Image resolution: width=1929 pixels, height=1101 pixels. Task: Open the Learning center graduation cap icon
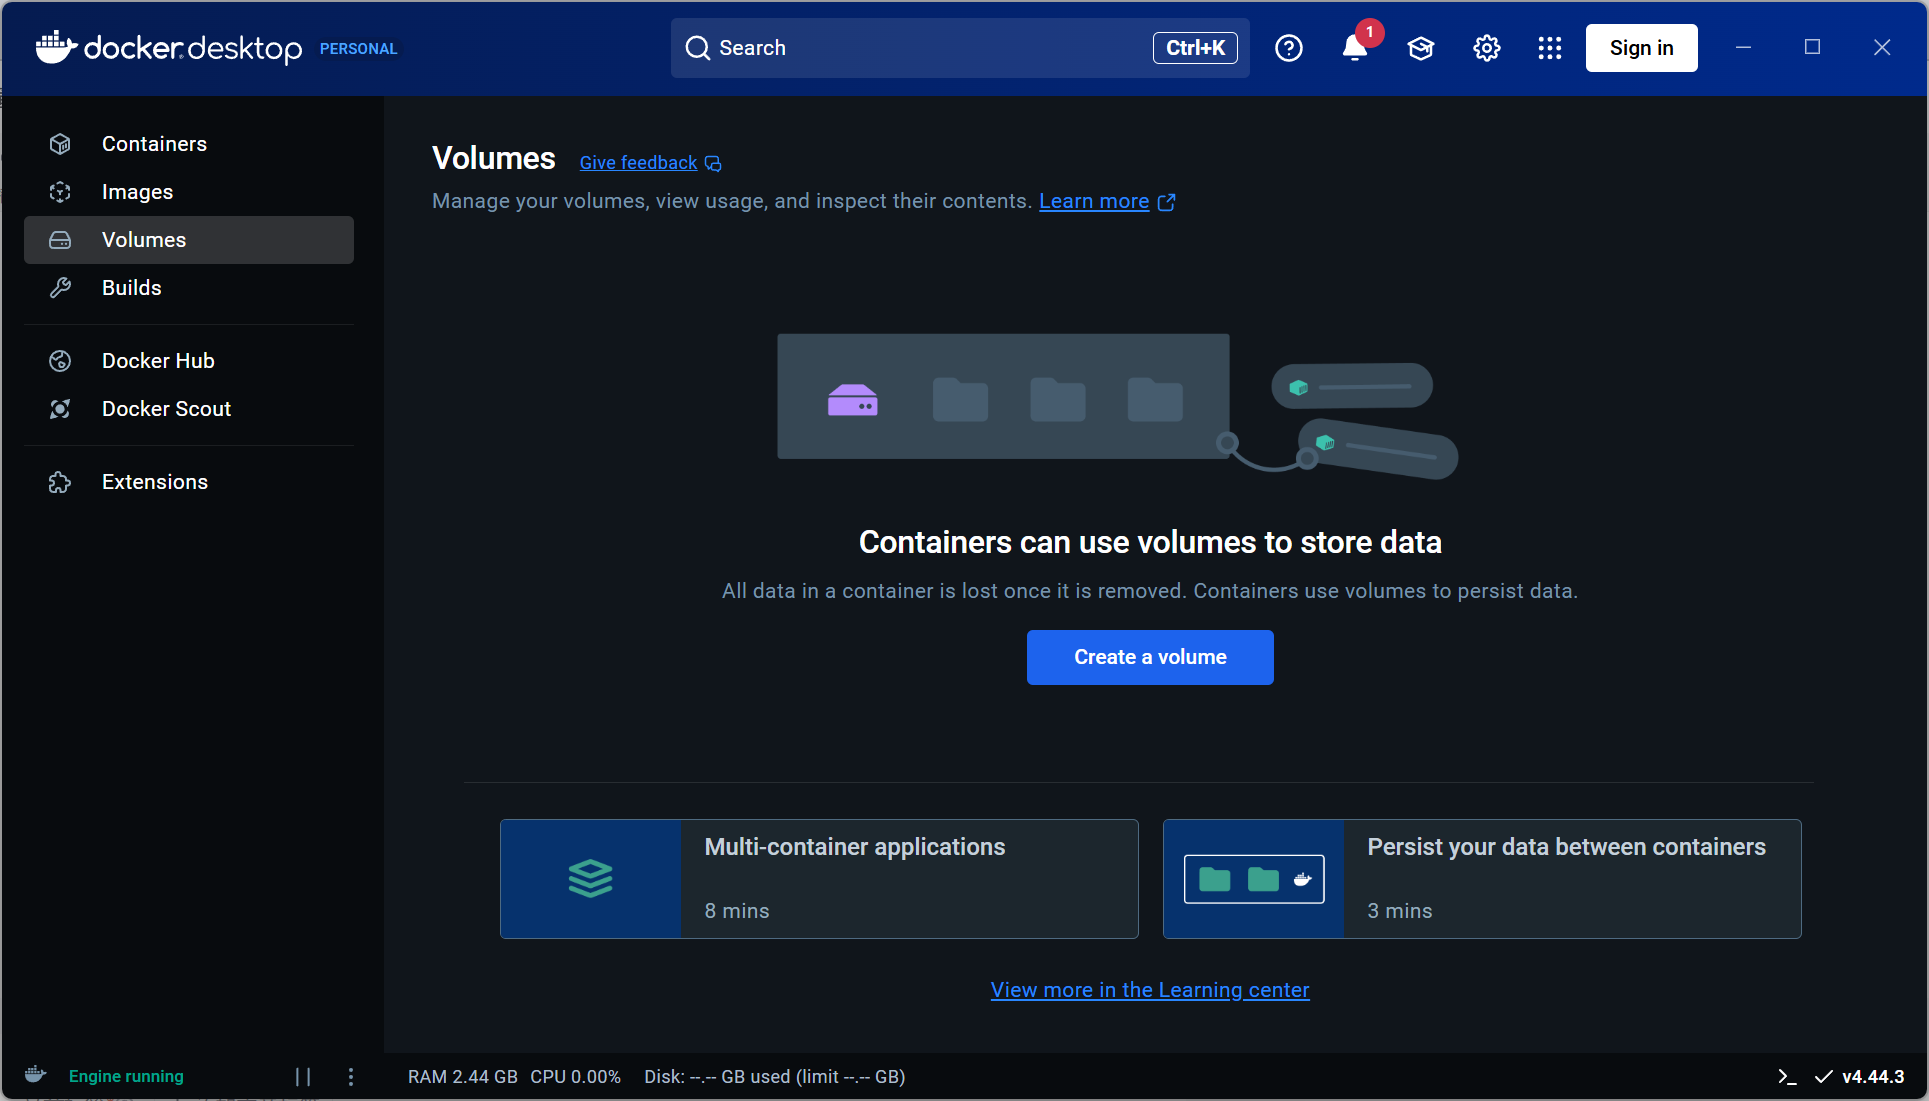tap(1421, 48)
